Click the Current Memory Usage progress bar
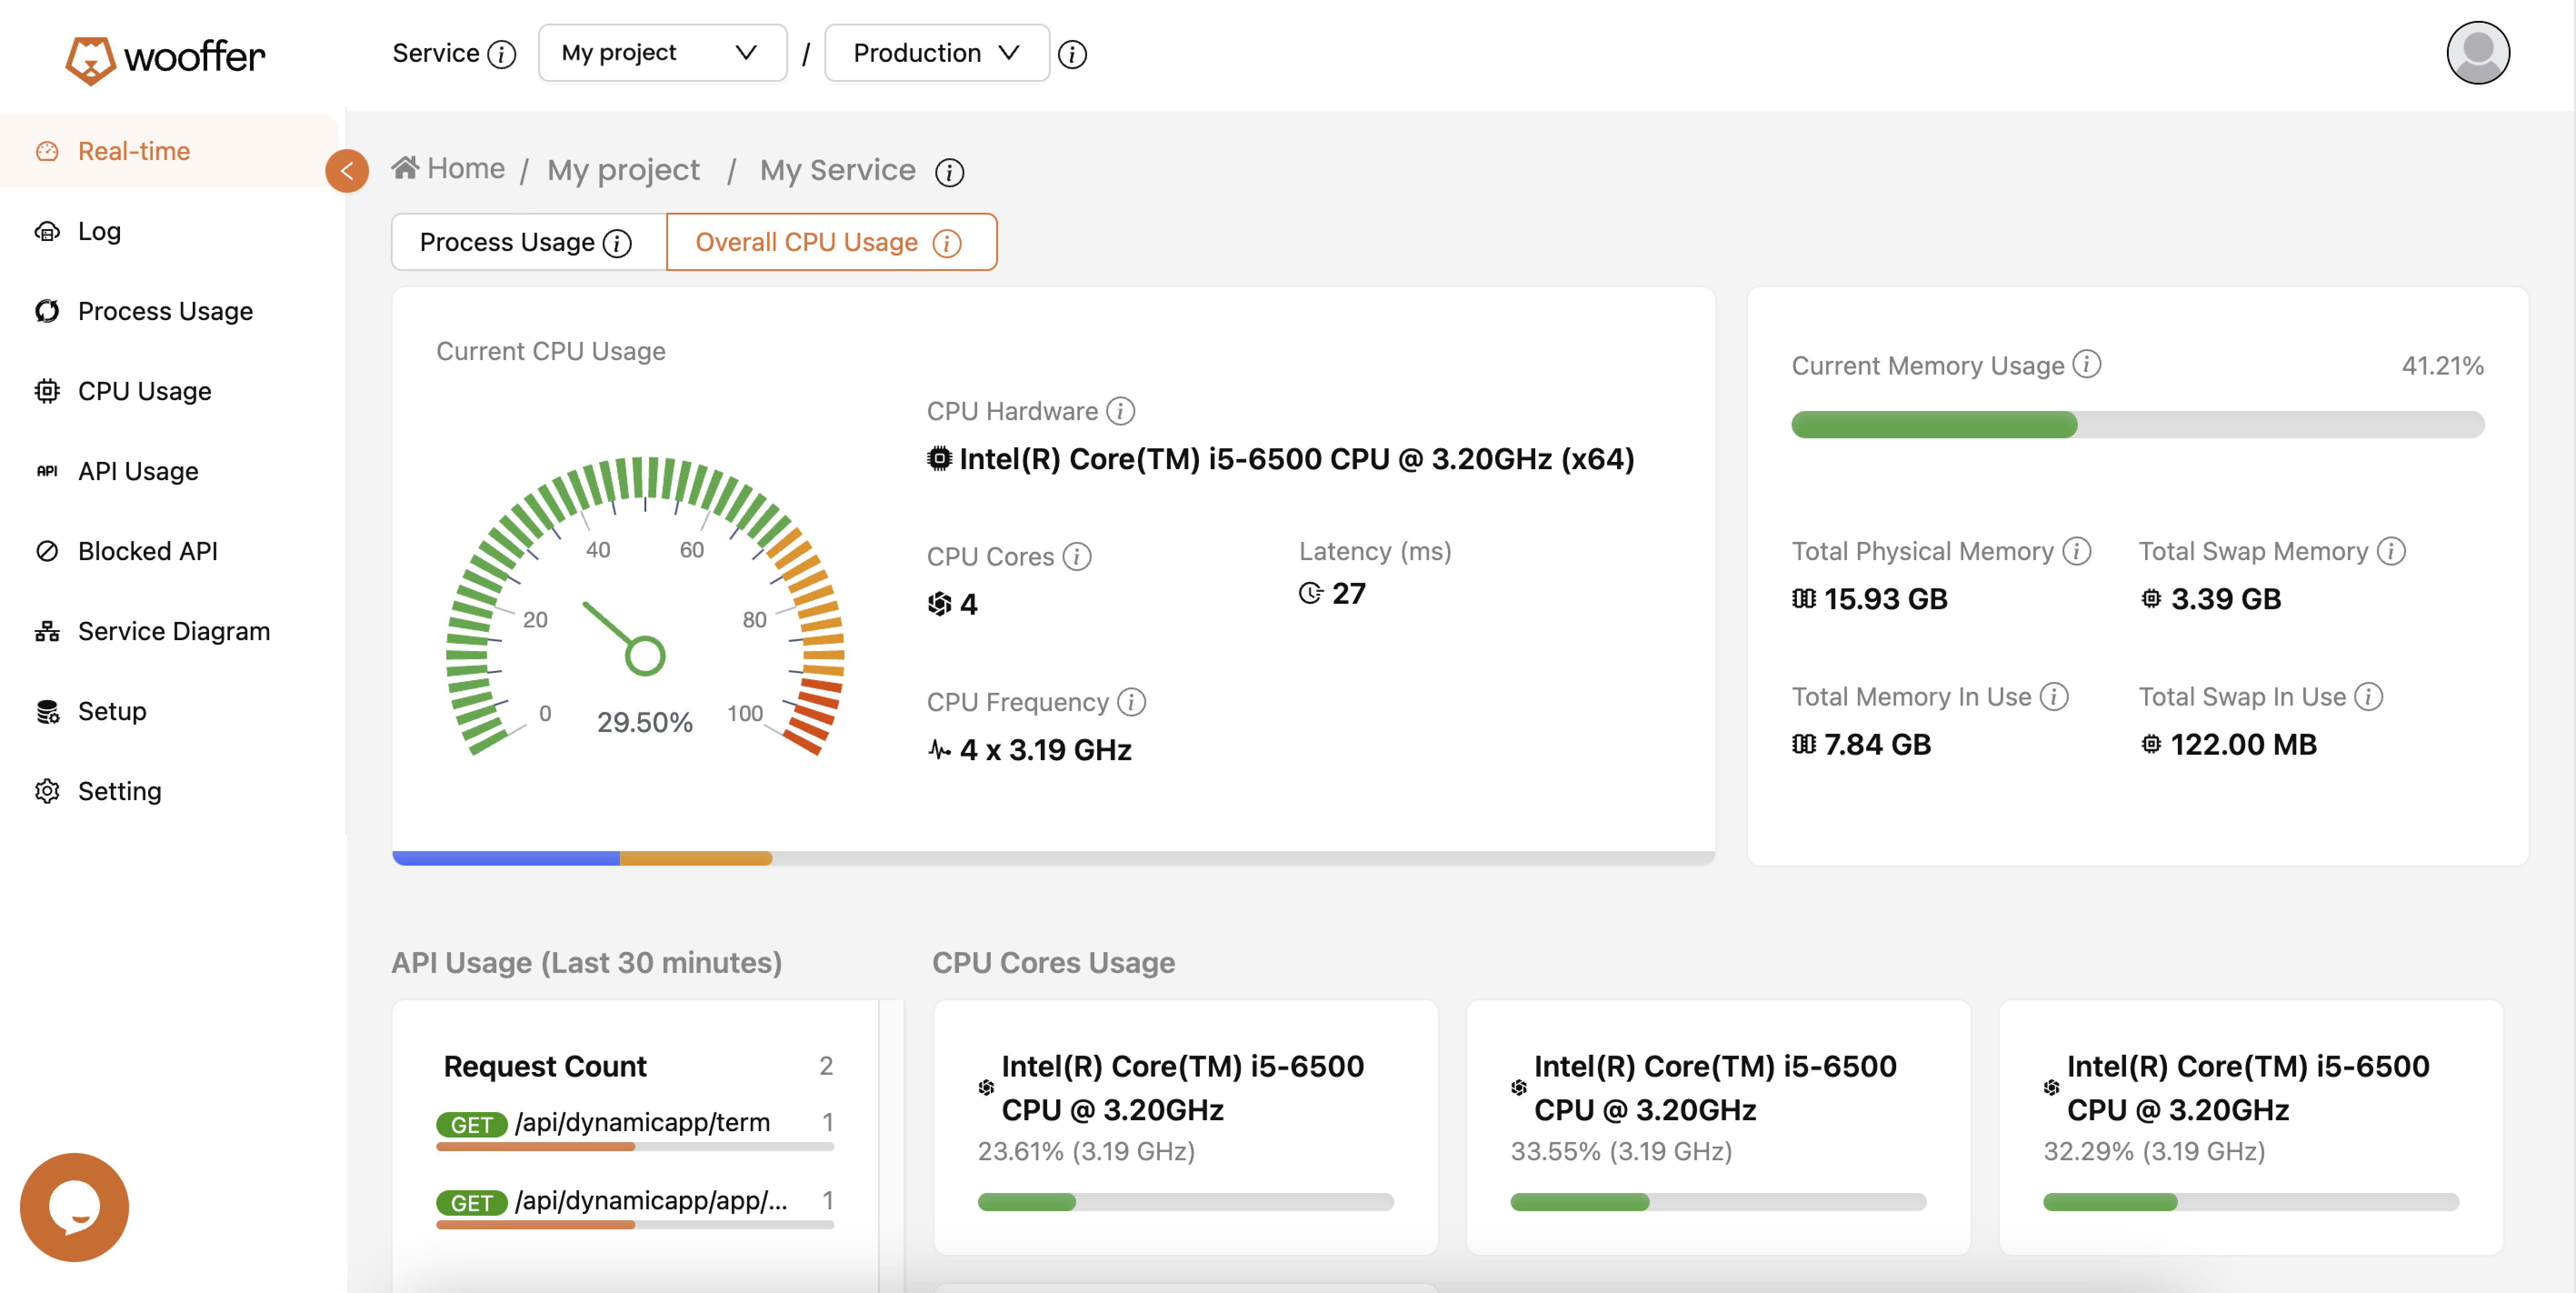Viewport: 2576px width, 1293px height. 2136,424
